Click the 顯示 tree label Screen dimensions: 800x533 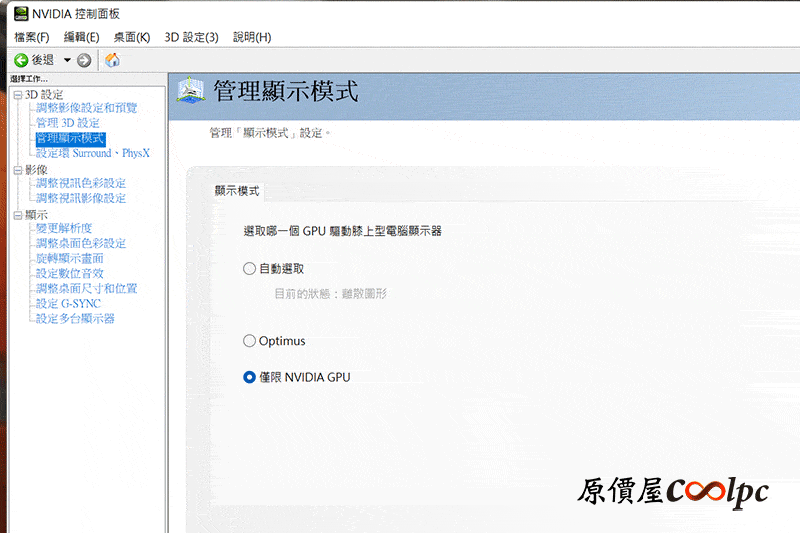pyautogui.click(x=36, y=215)
